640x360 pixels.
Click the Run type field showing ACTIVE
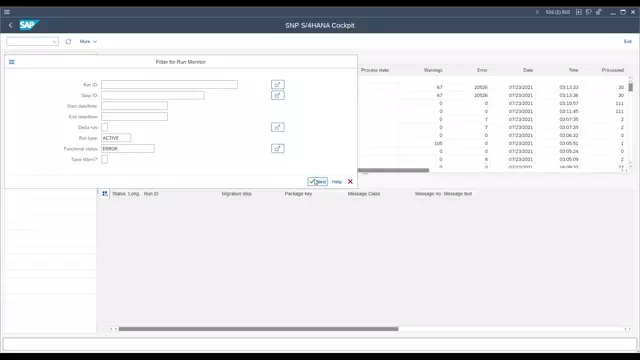coord(116,138)
